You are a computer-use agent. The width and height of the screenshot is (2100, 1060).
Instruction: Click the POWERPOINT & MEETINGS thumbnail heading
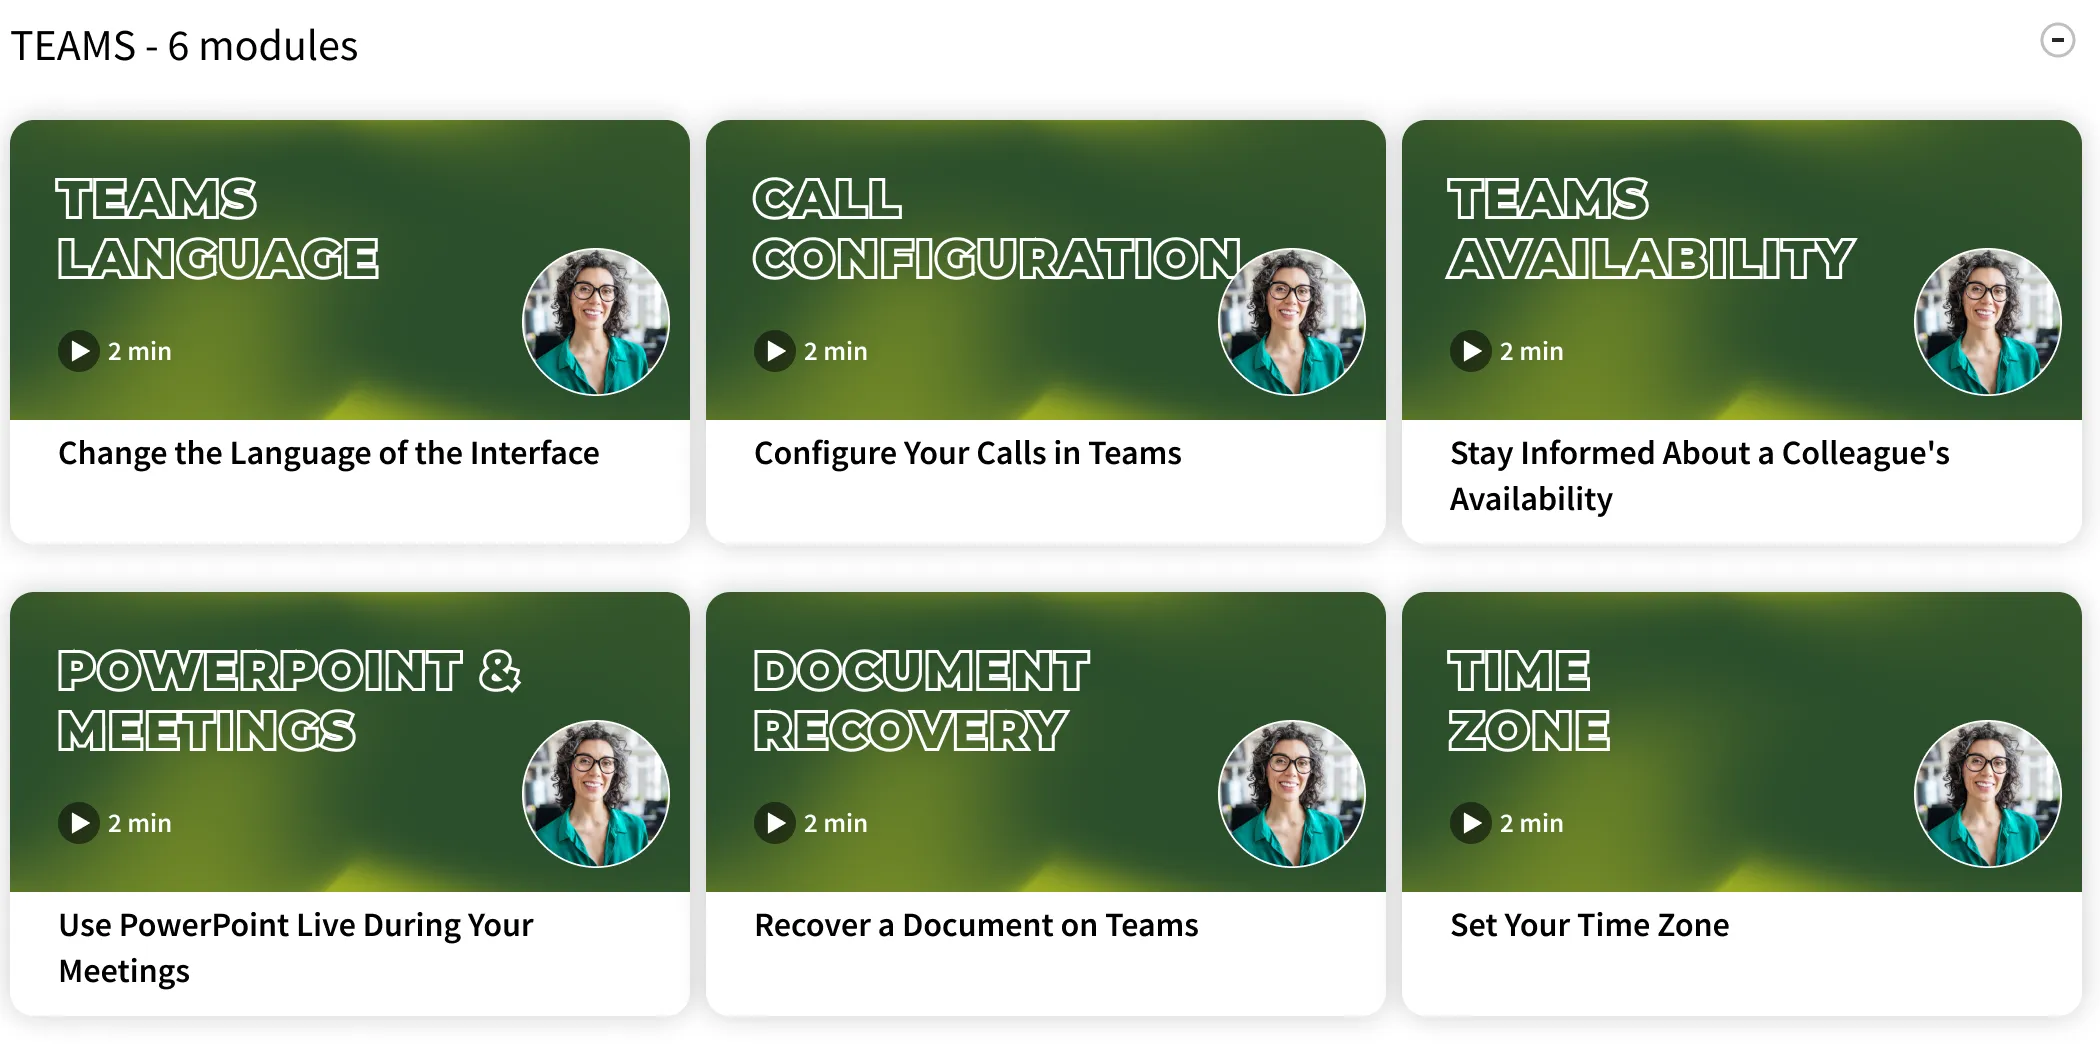289,701
